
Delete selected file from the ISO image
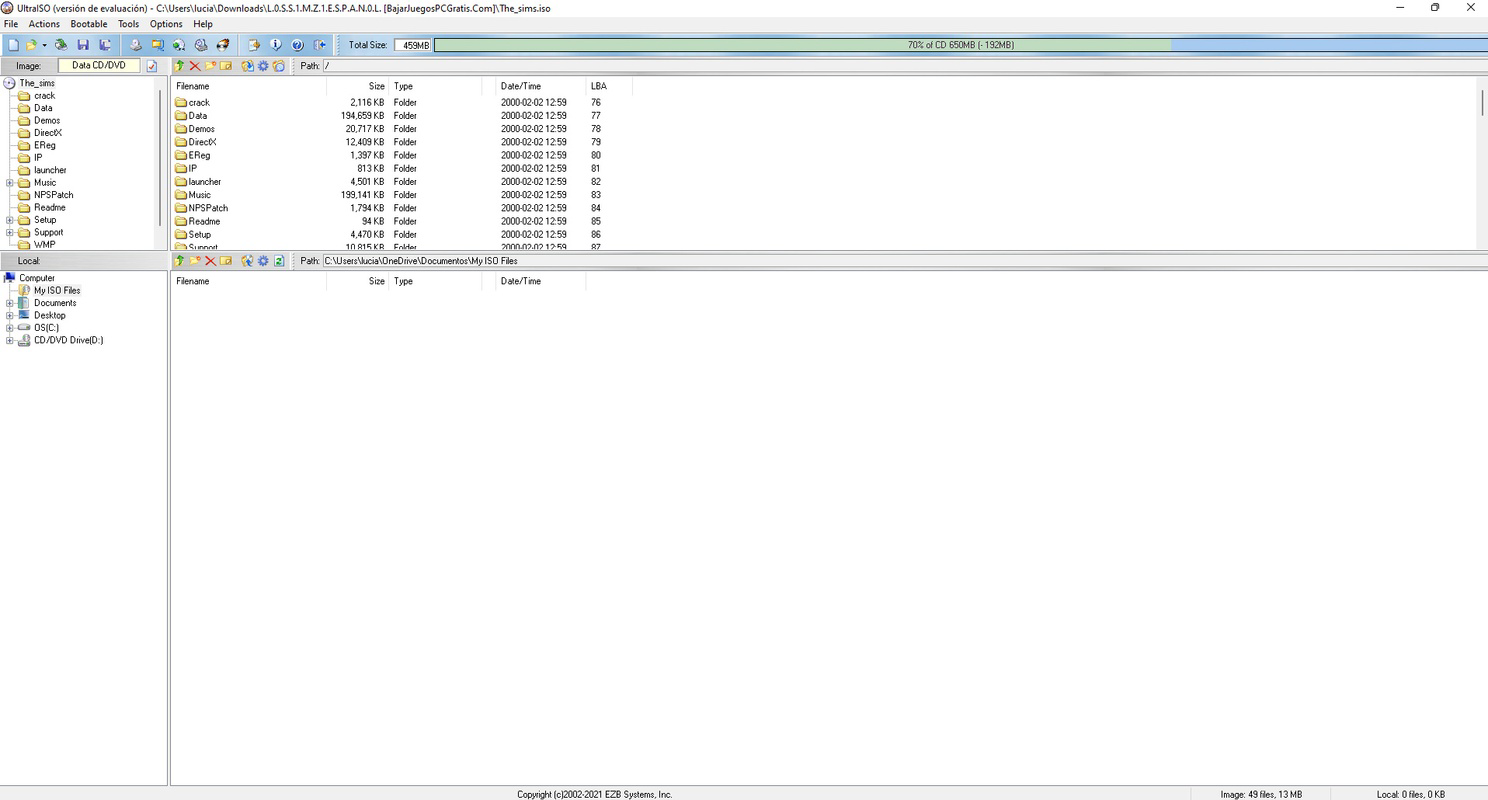[194, 65]
